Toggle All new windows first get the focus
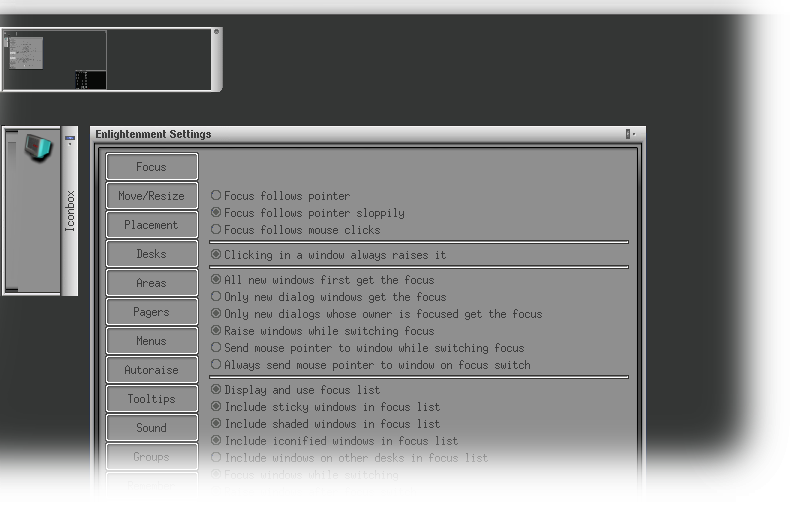This screenshot has height=525, width=800. pyautogui.click(x=322, y=280)
